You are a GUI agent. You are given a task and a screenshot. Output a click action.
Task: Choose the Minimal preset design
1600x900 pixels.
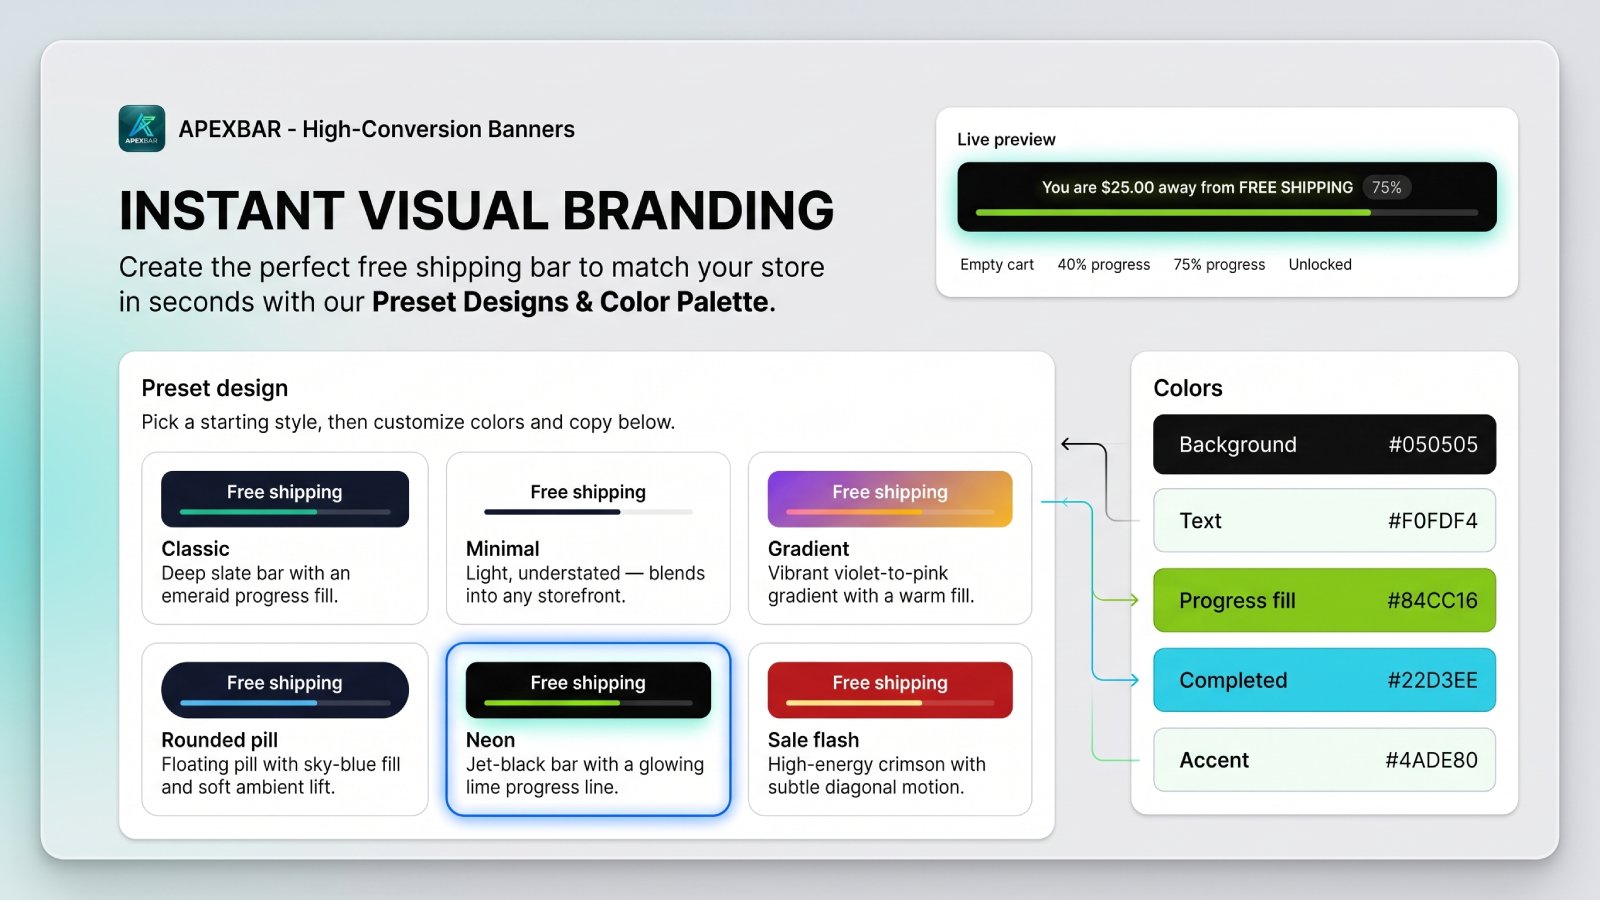click(588, 538)
